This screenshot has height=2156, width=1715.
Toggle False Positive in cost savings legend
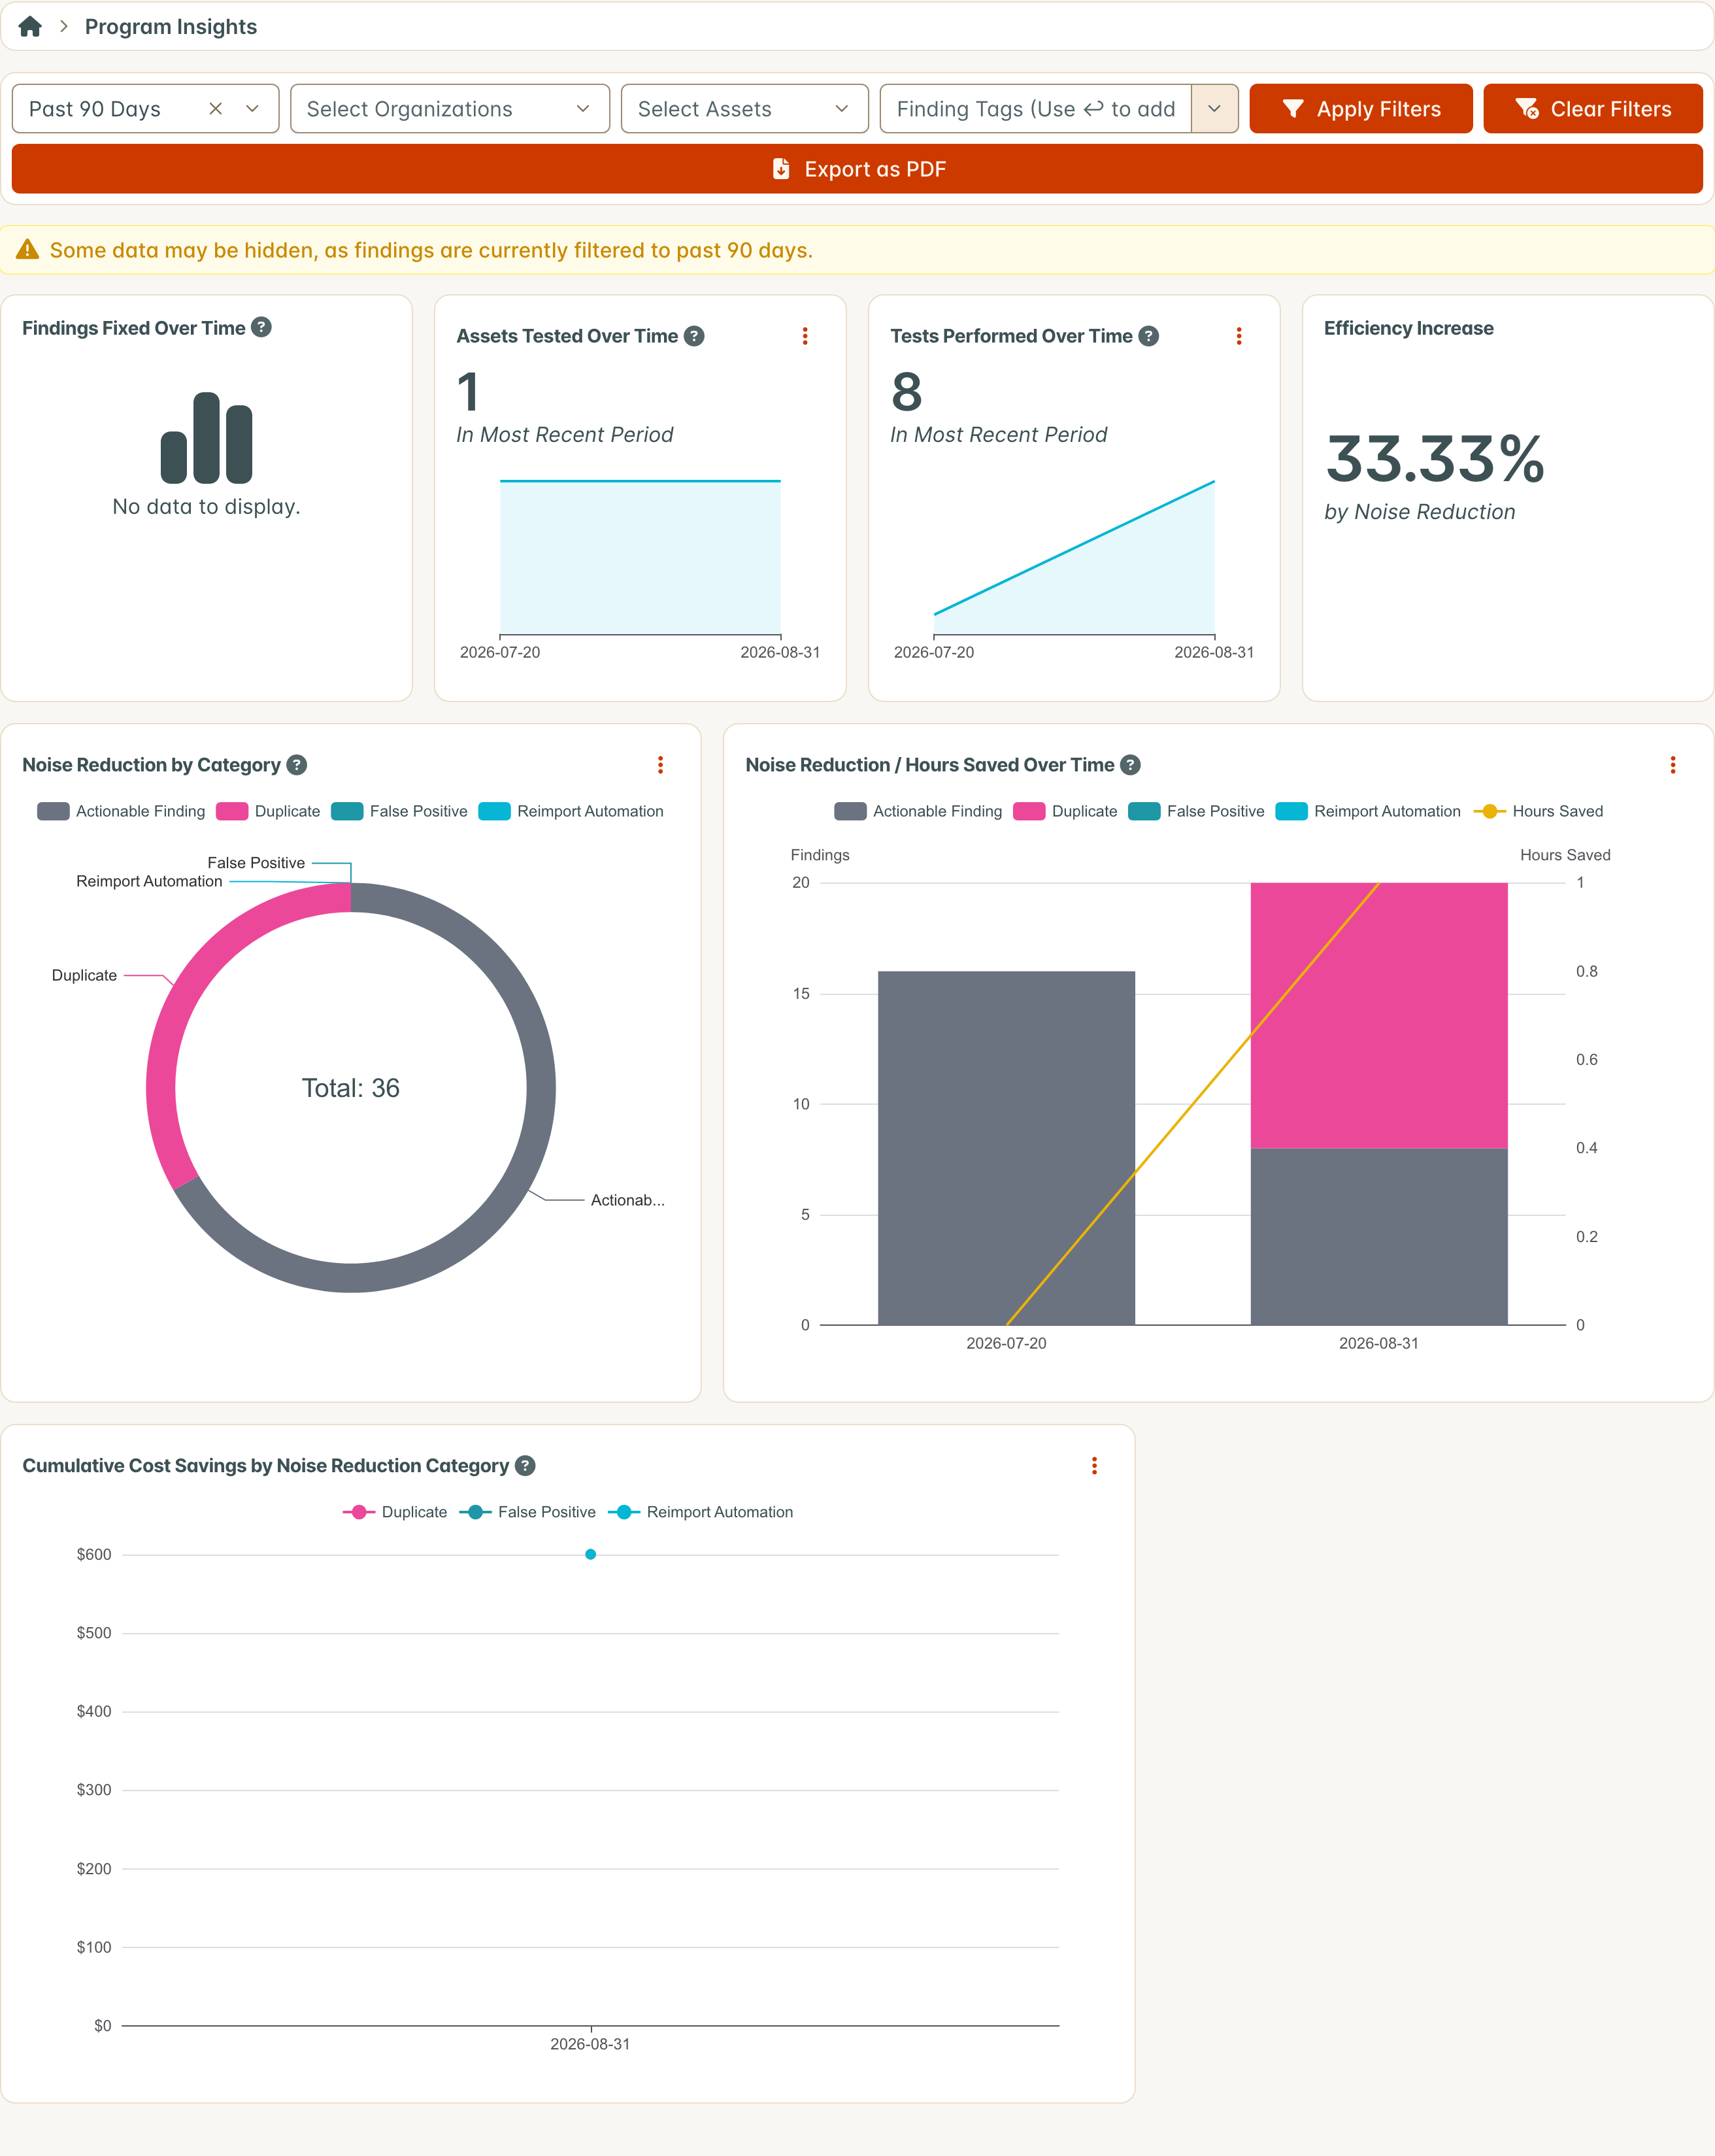(x=527, y=1512)
